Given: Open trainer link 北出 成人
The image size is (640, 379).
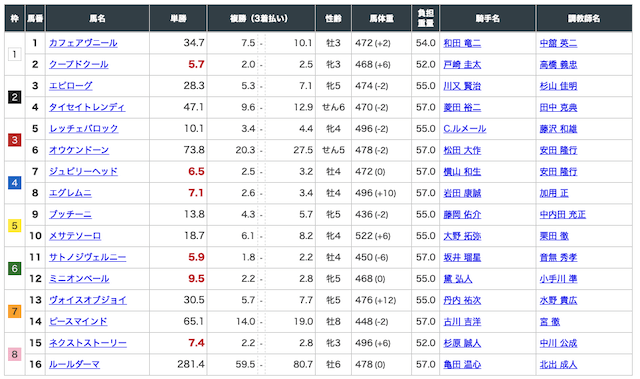Looking at the screenshot, I should [x=558, y=364].
